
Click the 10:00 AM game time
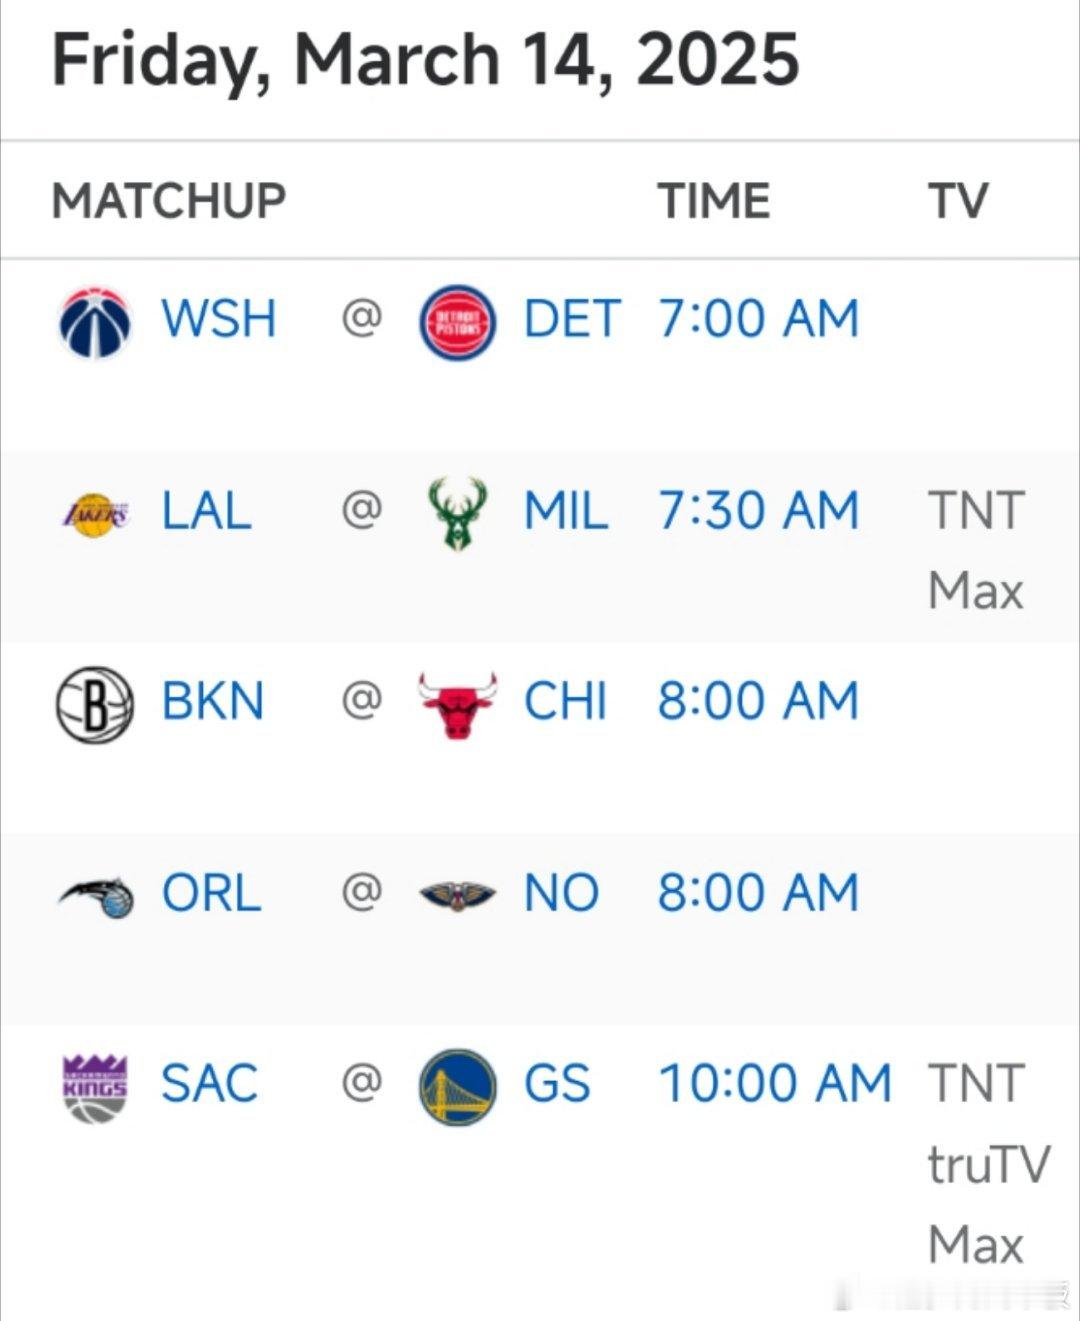[775, 1084]
